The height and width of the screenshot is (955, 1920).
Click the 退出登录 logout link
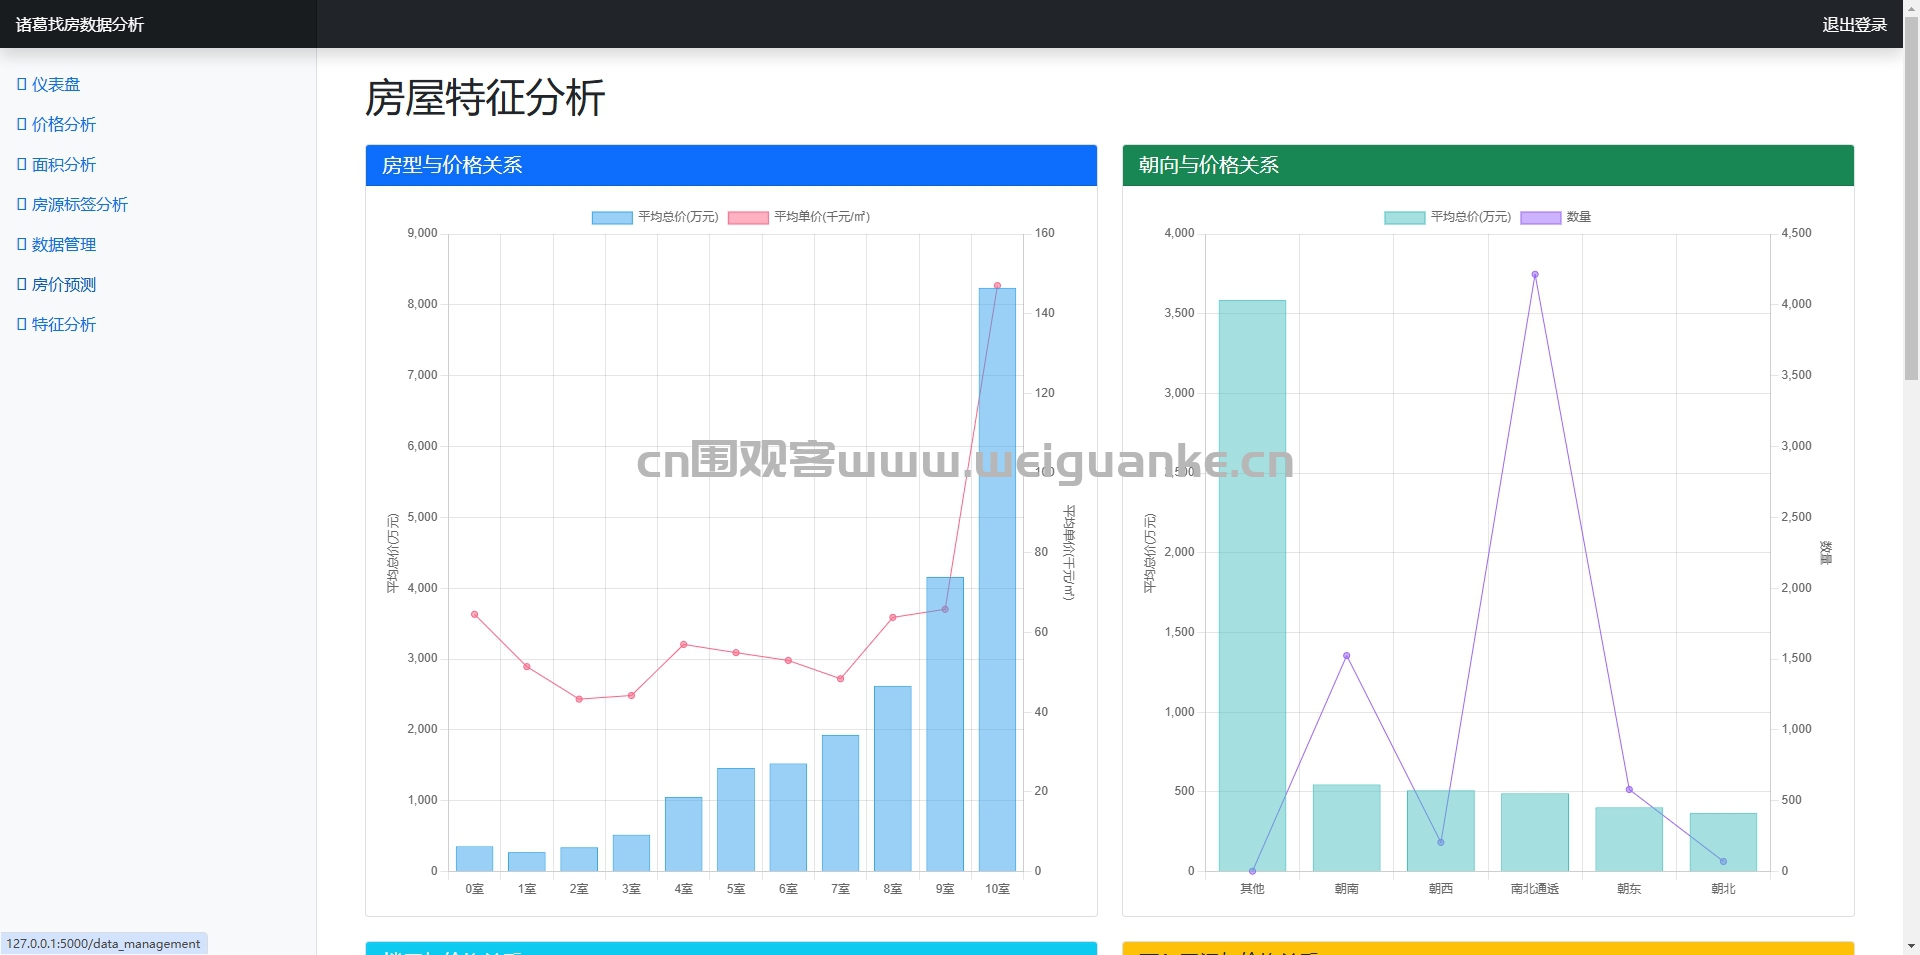coord(1854,25)
